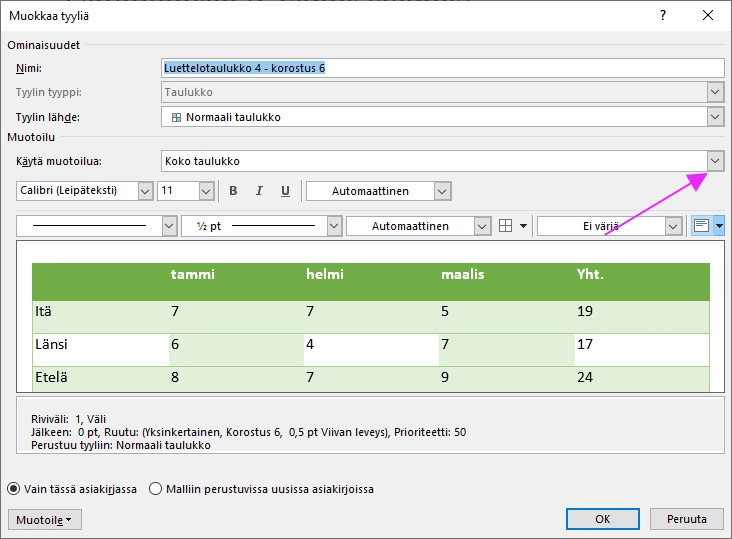Viewport: 732px width, 539px height.
Task: Toggle Underline formatting button
Action: tap(285, 191)
